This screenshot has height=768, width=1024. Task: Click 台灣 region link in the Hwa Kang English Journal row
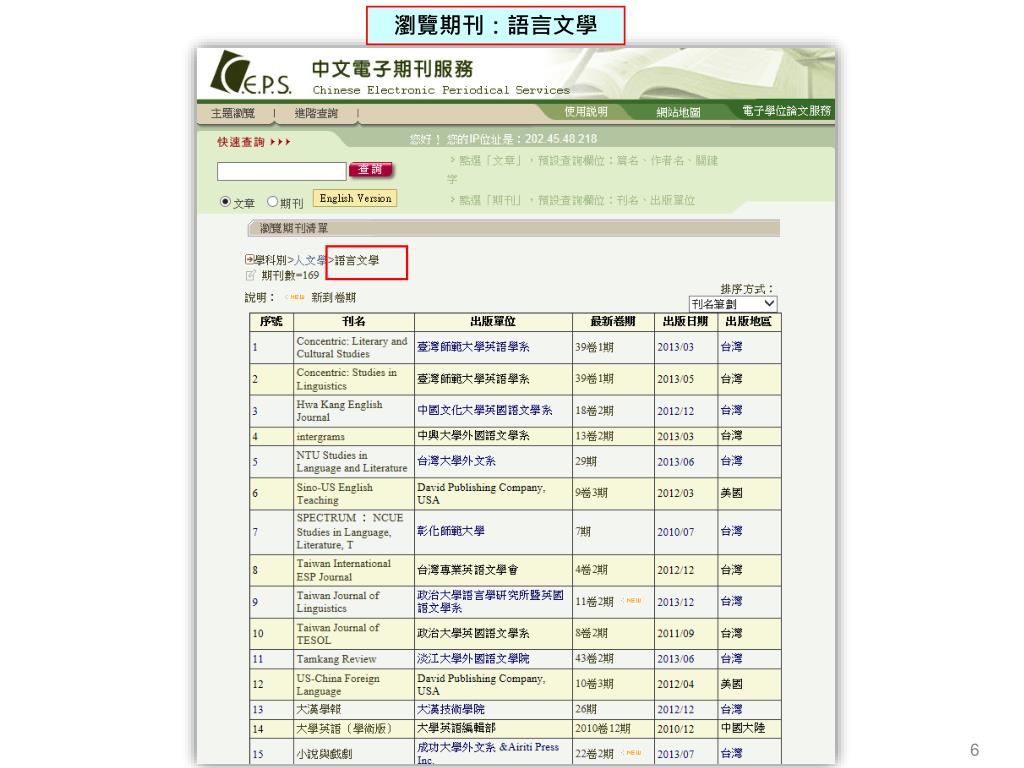click(x=731, y=410)
